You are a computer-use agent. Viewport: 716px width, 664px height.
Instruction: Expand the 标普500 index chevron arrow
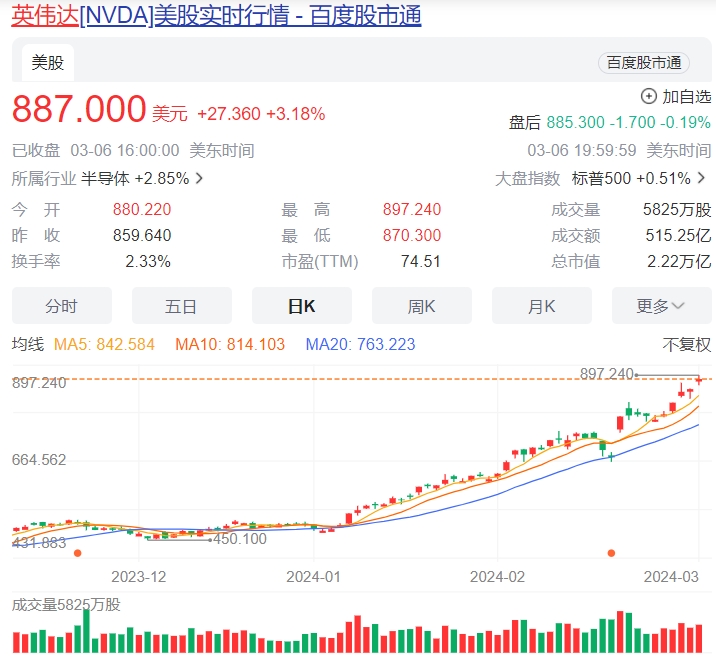click(702, 178)
